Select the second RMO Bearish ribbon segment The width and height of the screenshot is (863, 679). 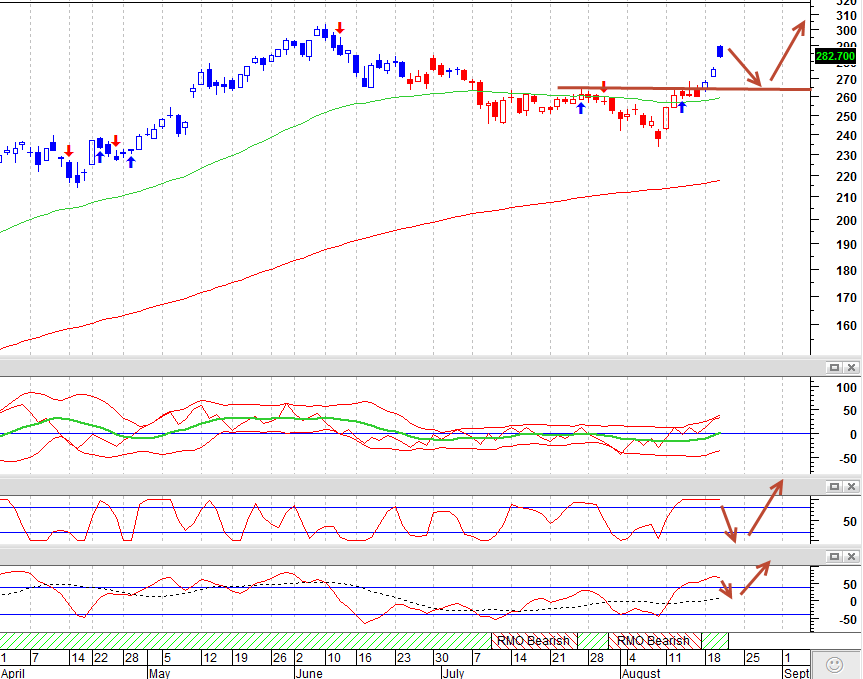654,641
